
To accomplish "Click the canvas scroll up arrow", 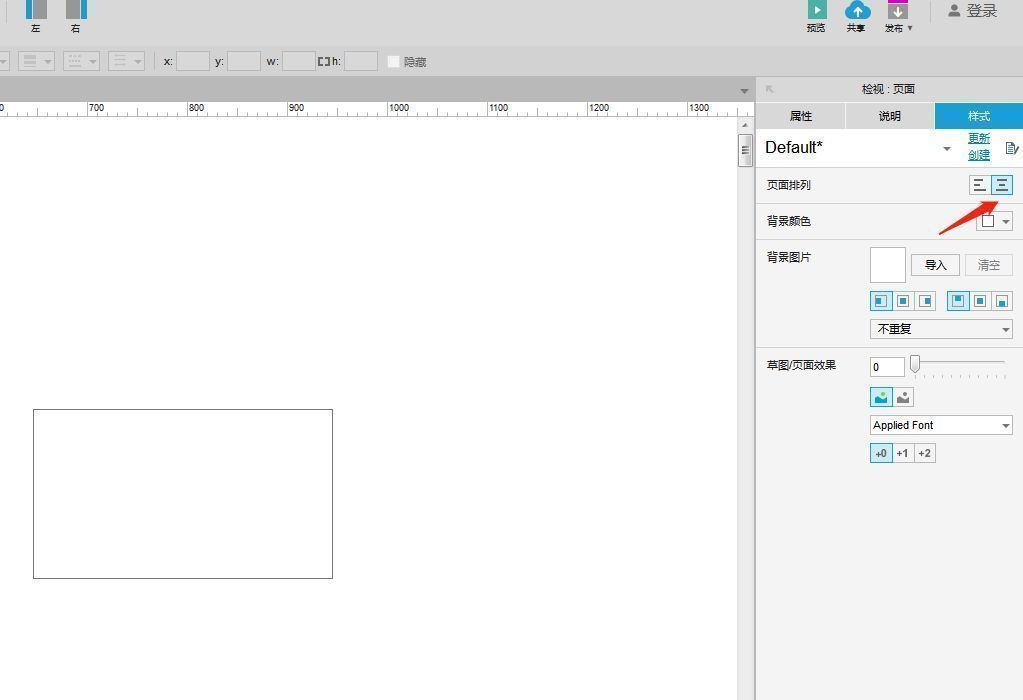I will pos(745,125).
